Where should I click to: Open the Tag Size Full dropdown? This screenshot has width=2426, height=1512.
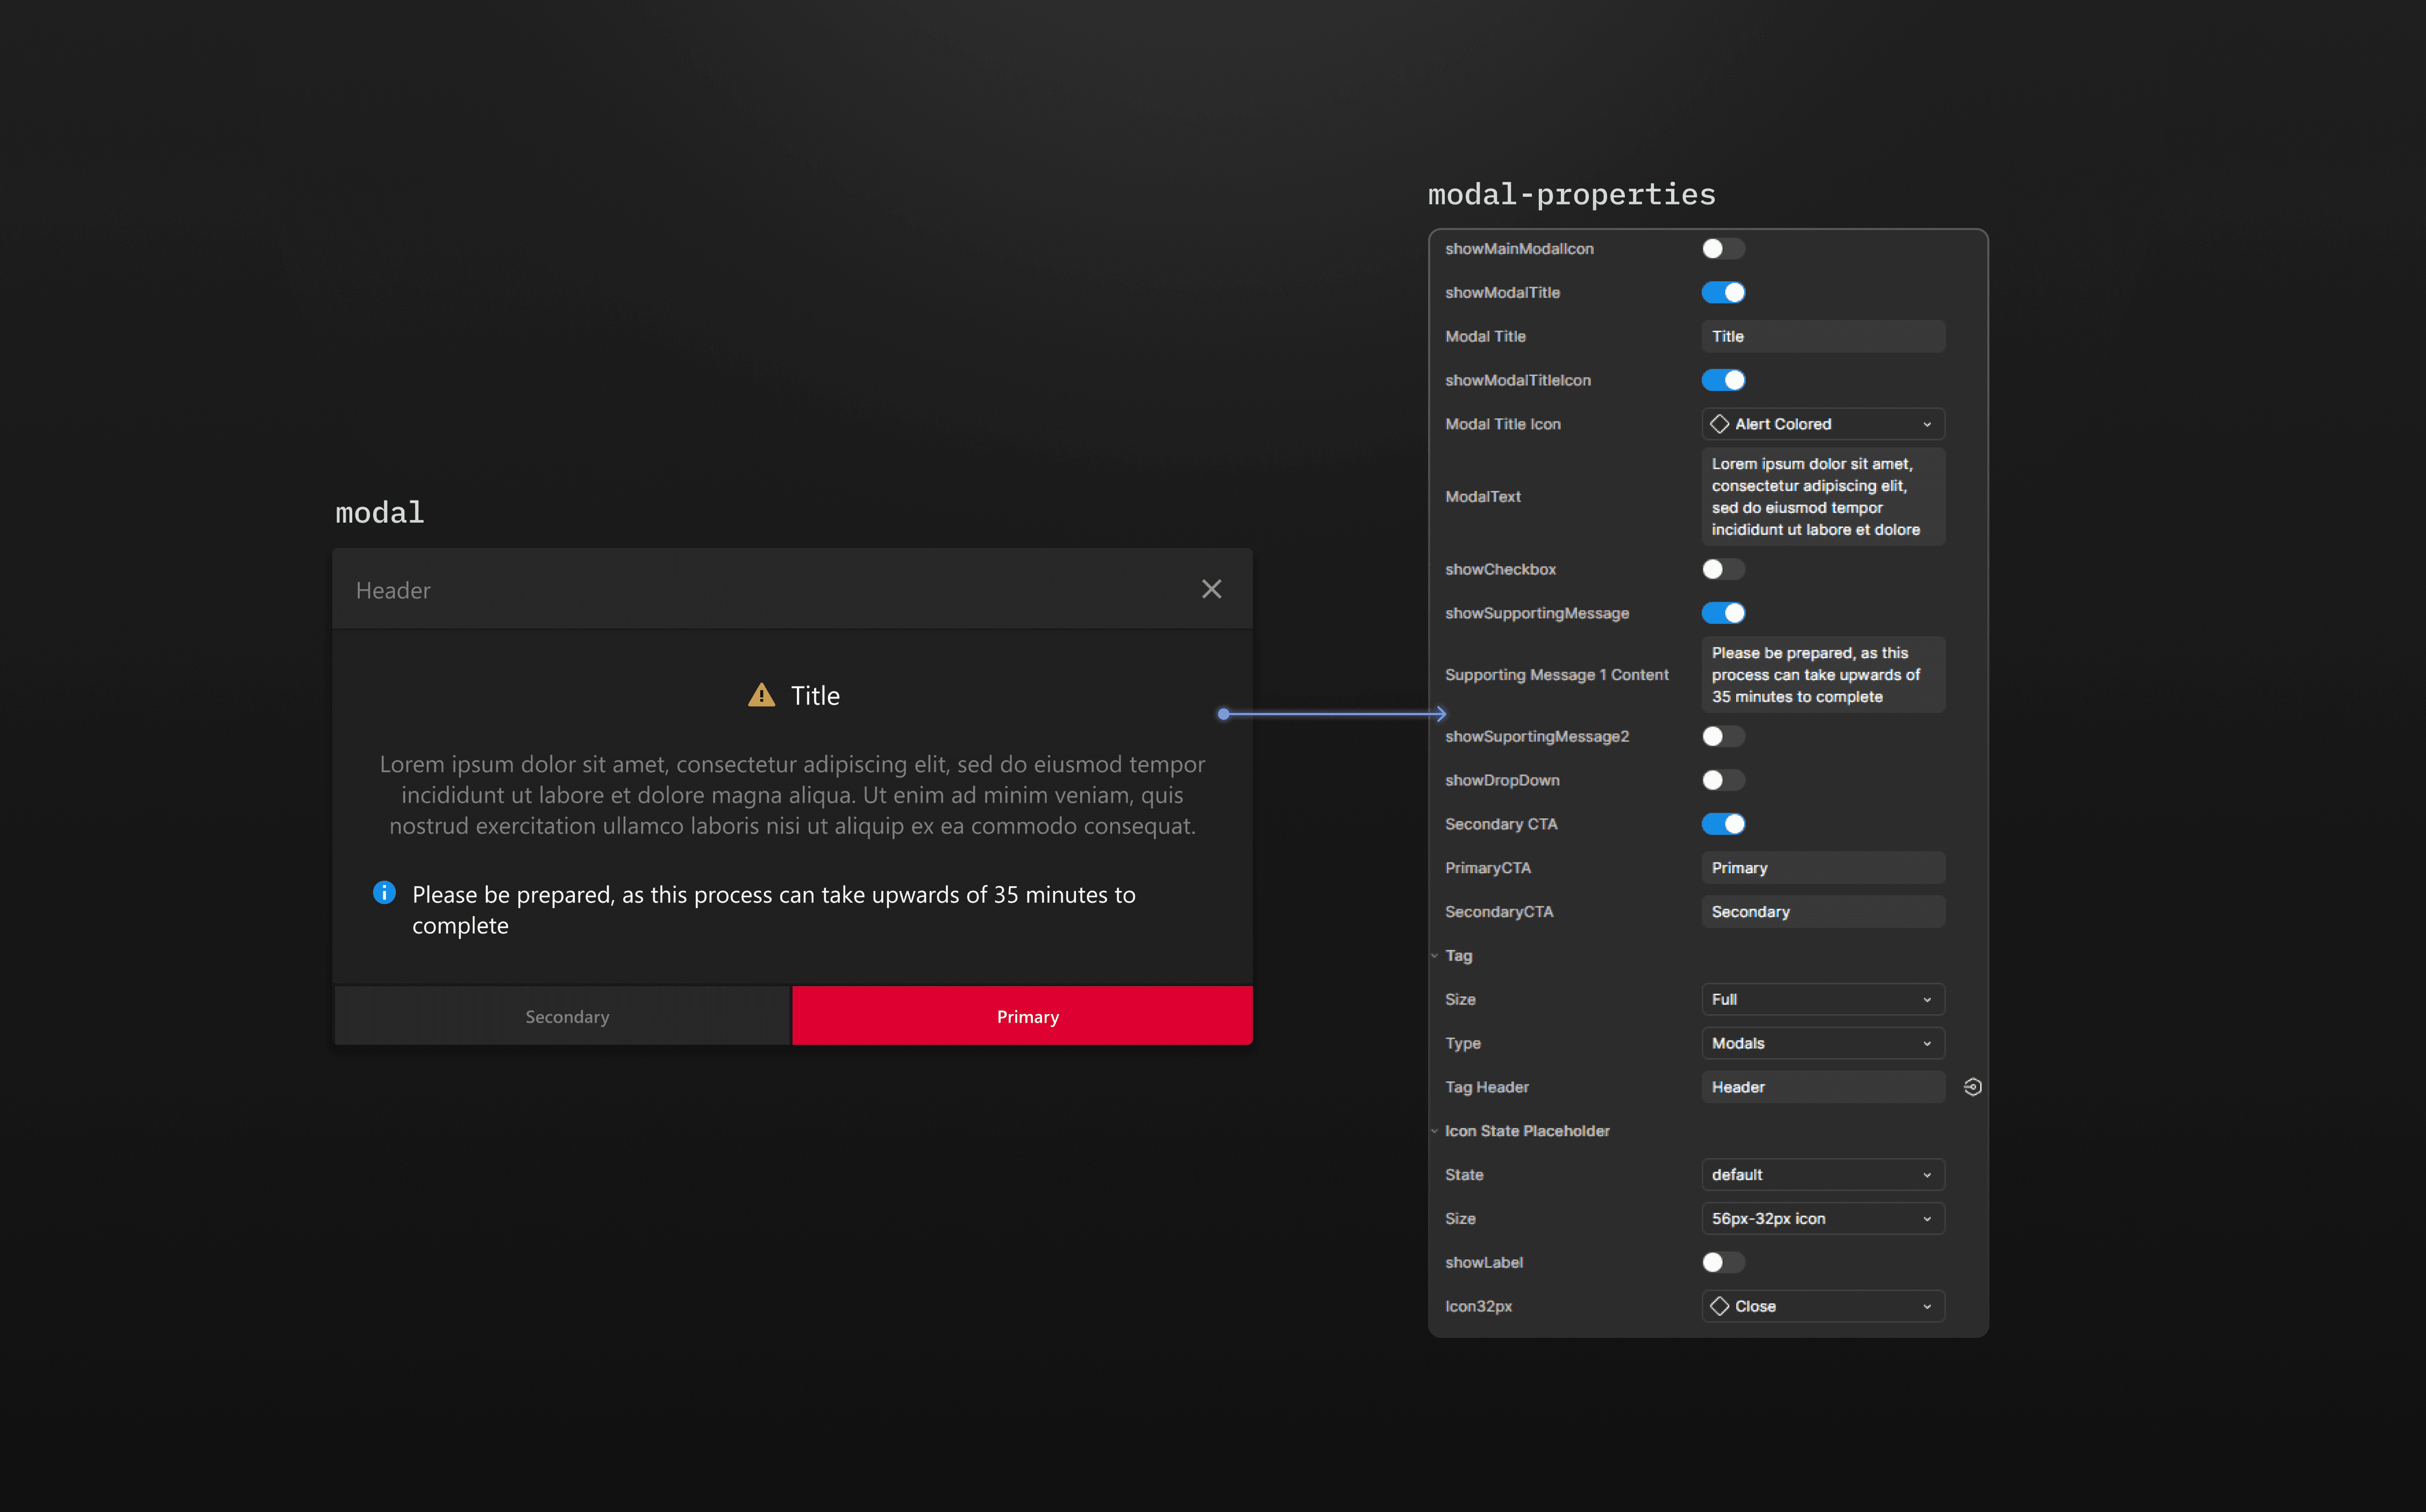pos(1822,999)
